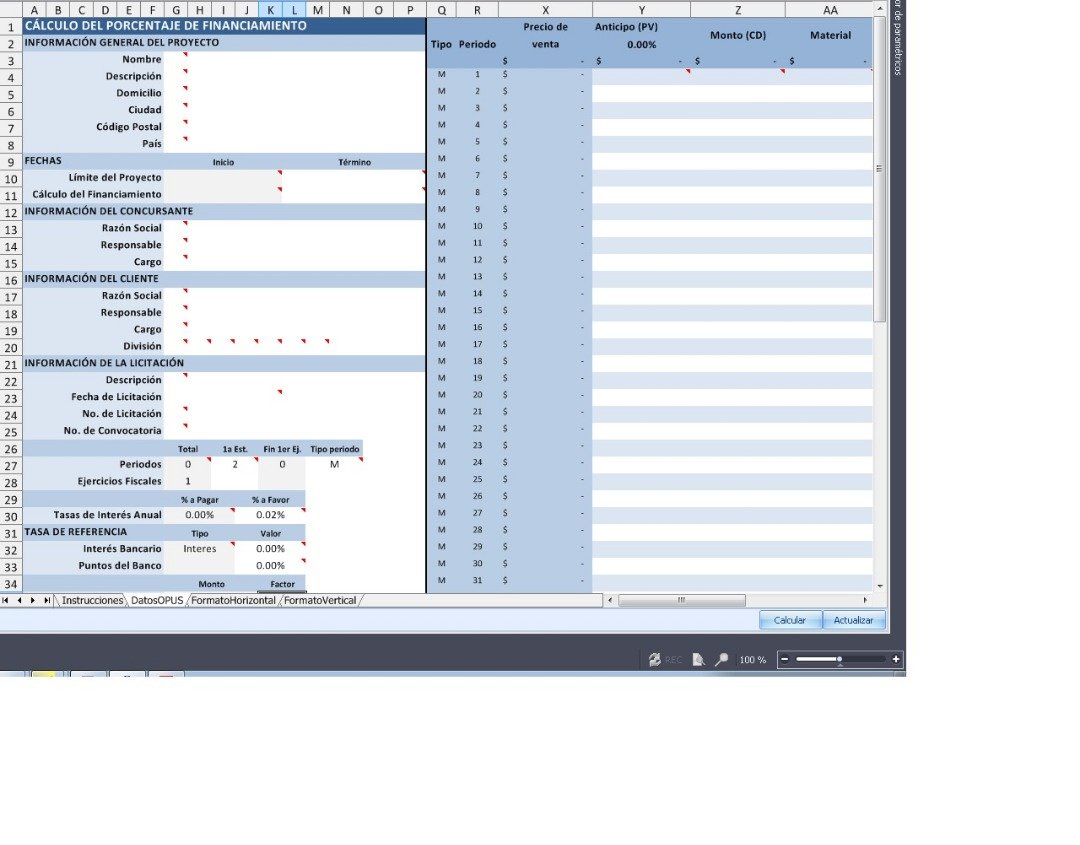The image size is (1080, 845).
Task: Click the horizontal scrollbar right arrow
Action: pyautogui.click(x=865, y=600)
